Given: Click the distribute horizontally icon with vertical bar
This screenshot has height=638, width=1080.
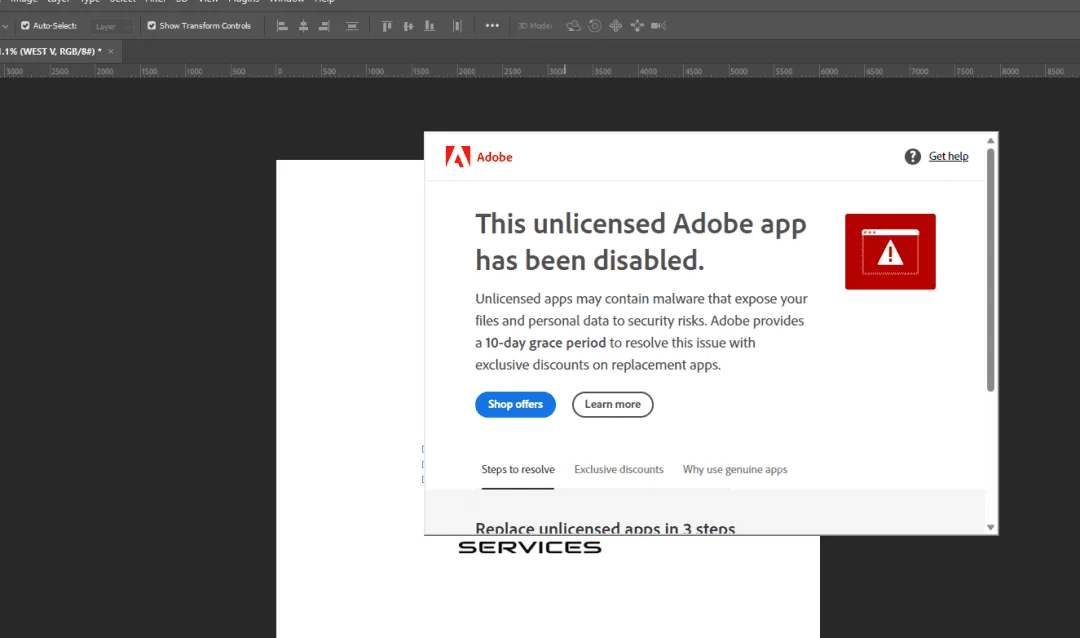Looking at the screenshot, I should pyautogui.click(x=457, y=26).
